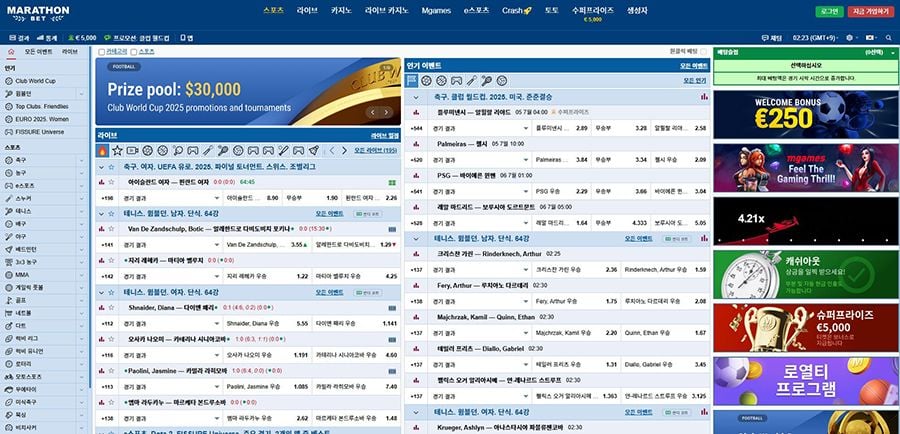The height and width of the screenshot is (434, 900).
Task: Click the star favorites icon in live filter bar
Action: pos(118,151)
